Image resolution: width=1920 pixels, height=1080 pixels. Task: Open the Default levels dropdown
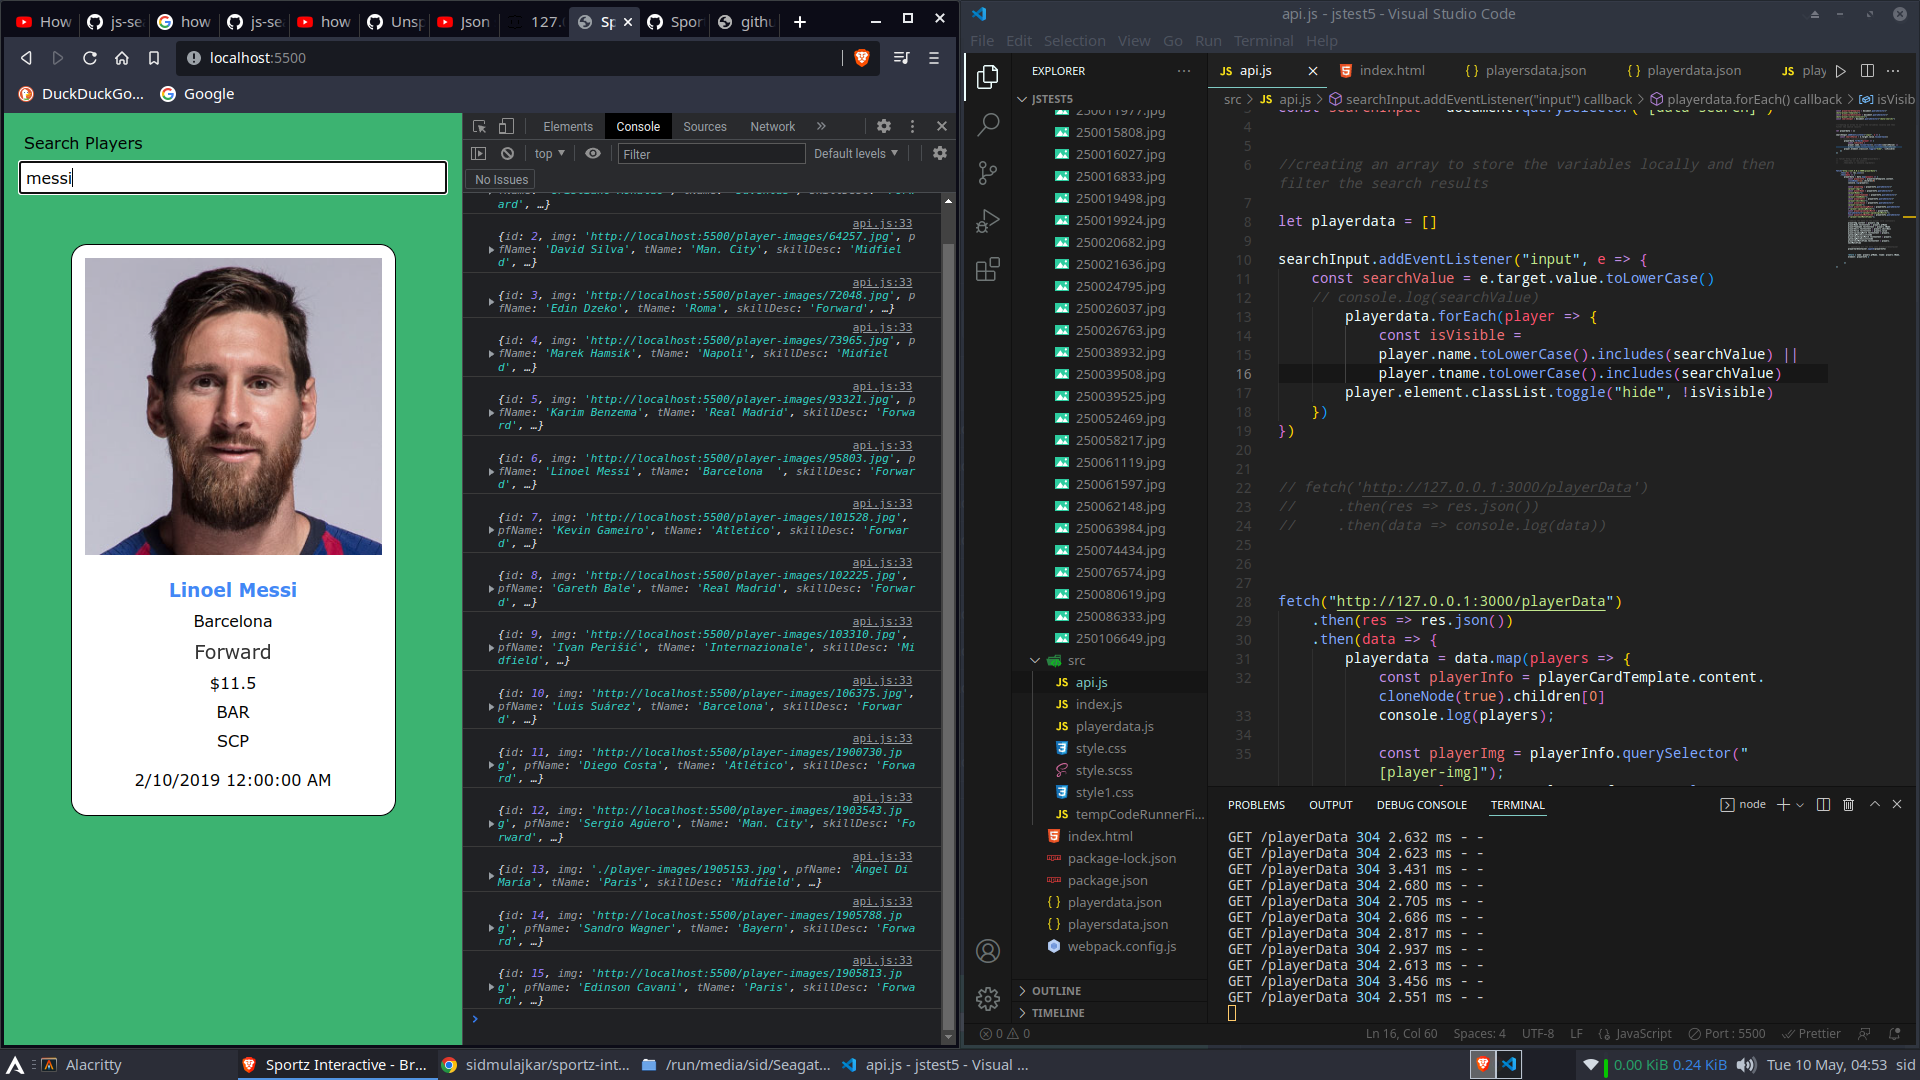(x=856, y=153)
